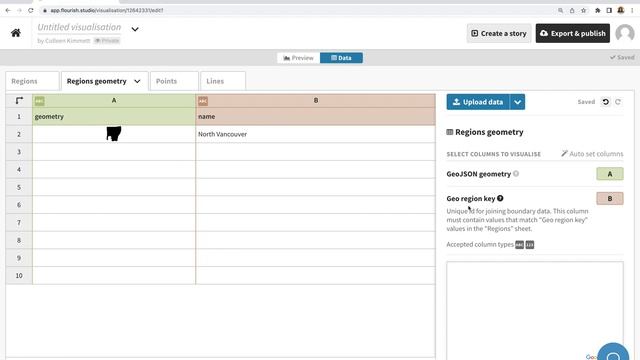Screen dimensions: 640x360
Task: Bookmark this page with the star icon
Action: click(584, 10)
